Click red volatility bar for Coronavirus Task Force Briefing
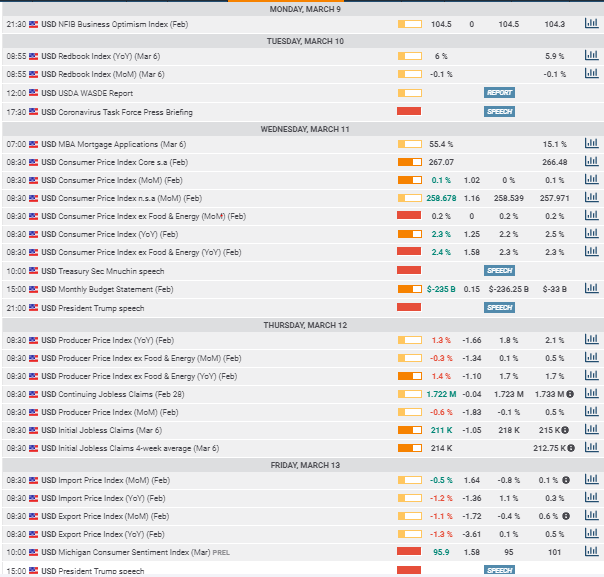 tap(409, 111)
